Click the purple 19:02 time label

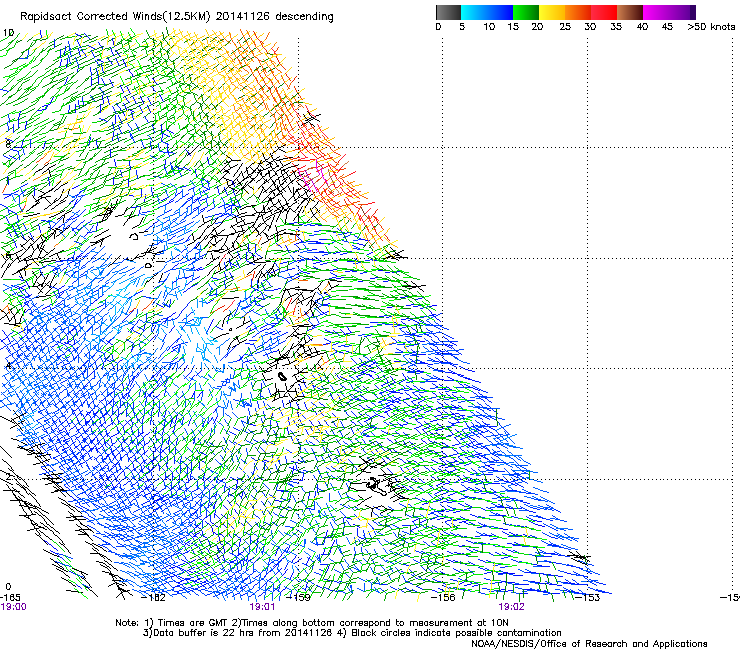[x=512, y=607]
